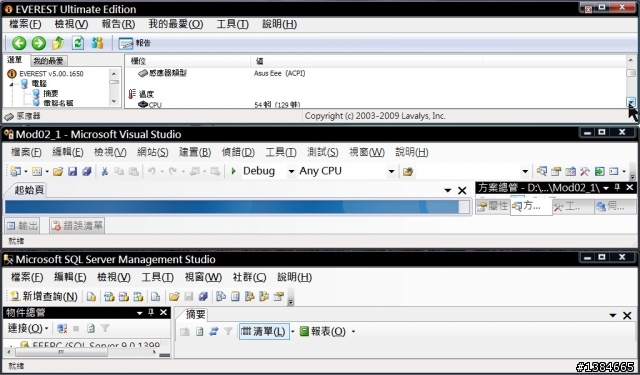Click 新增查詢(N) in SQL Server Management Studio
The image size is (640, 375).
coord(43,297)
